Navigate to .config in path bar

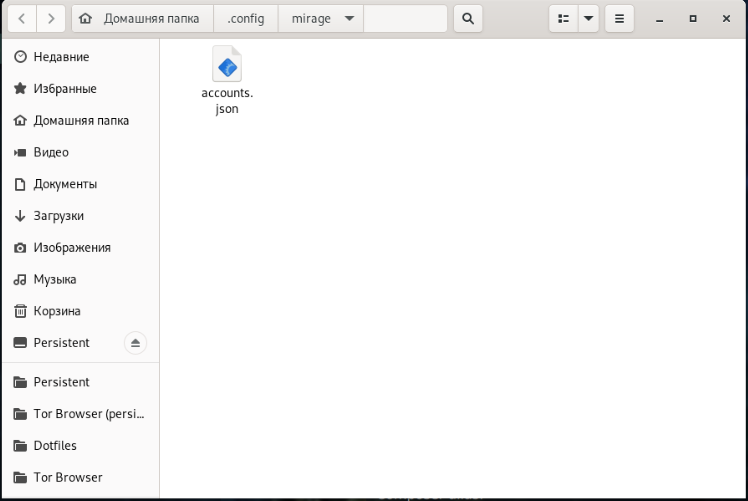click(246, 19)
